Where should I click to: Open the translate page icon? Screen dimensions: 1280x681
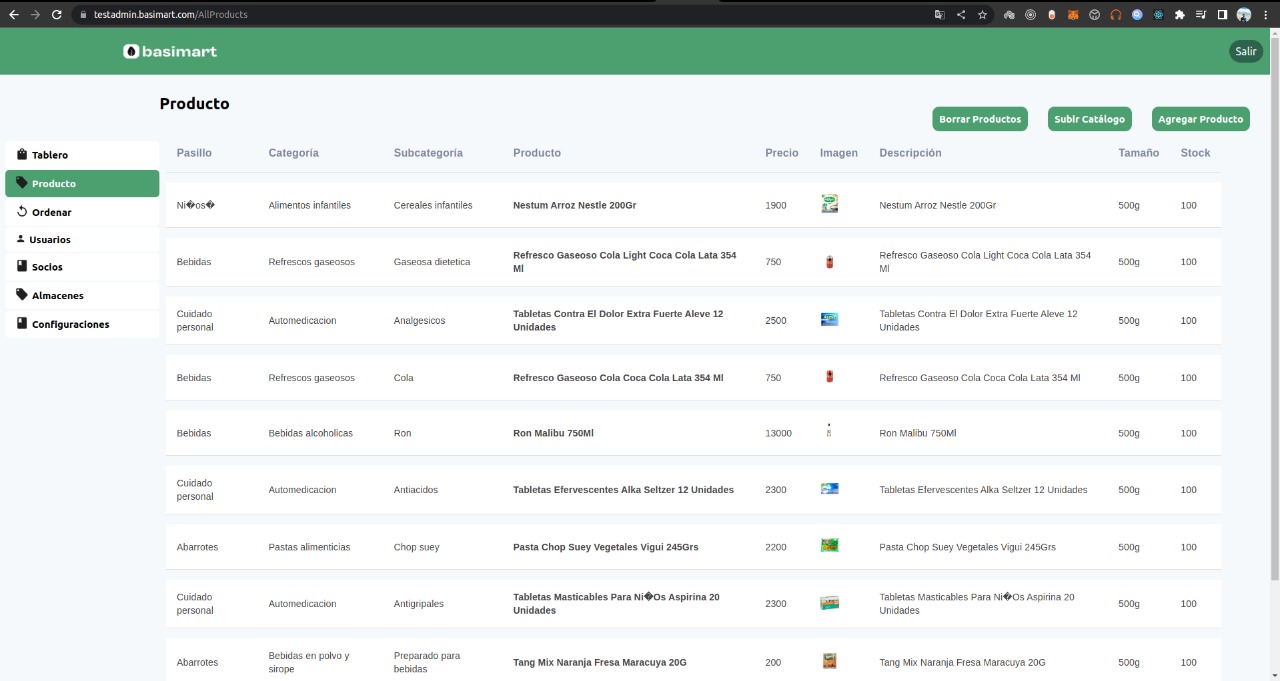(939, 14)
